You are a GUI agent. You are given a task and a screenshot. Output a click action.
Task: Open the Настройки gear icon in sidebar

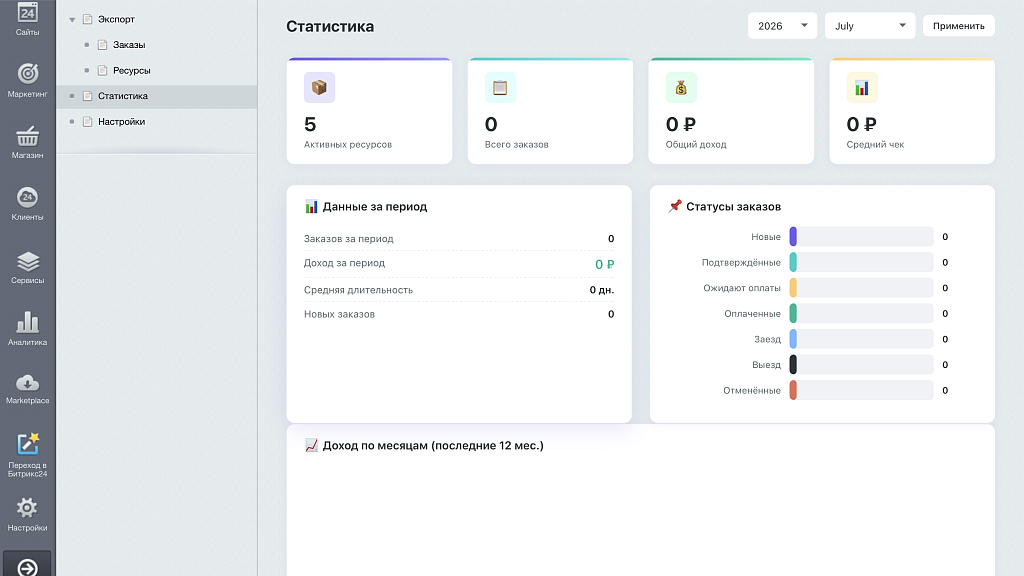click(x=27, y=507)
